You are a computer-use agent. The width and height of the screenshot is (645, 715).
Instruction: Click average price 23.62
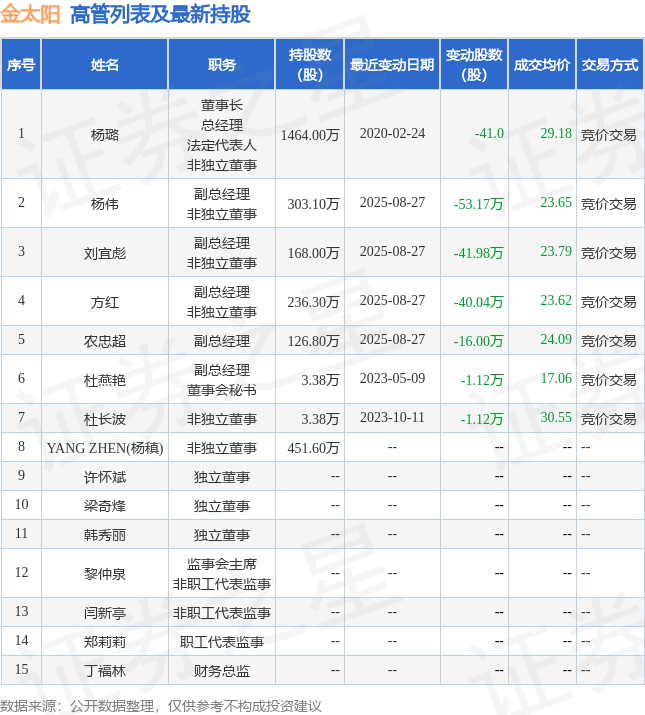click(556, 300)
